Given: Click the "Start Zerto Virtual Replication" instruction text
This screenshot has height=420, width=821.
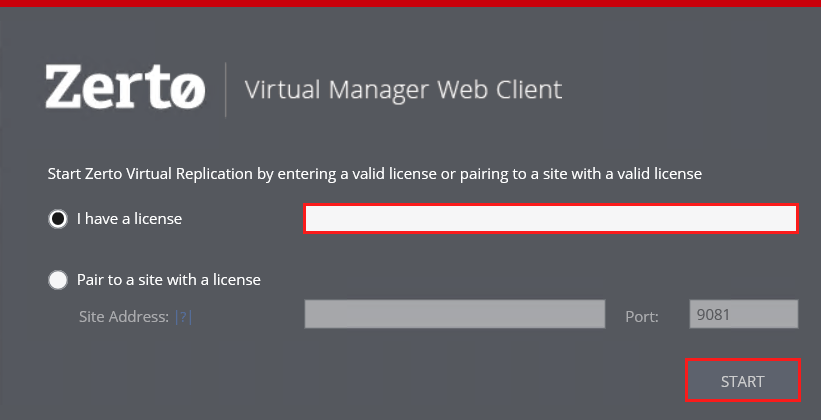Looking at the screenshot, I should click(150, 174).
